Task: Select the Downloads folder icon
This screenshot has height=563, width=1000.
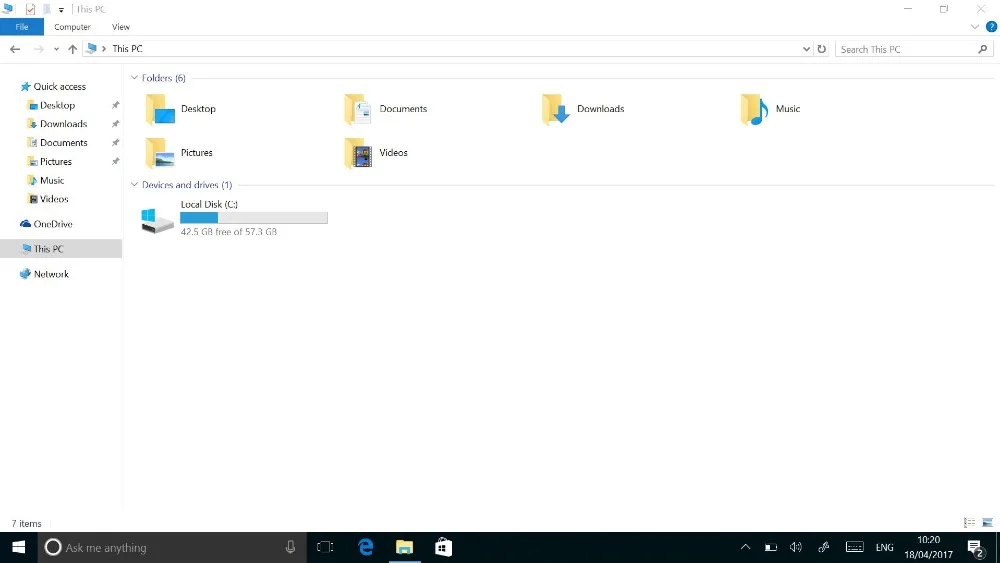Action: click(x=555, y=109)
